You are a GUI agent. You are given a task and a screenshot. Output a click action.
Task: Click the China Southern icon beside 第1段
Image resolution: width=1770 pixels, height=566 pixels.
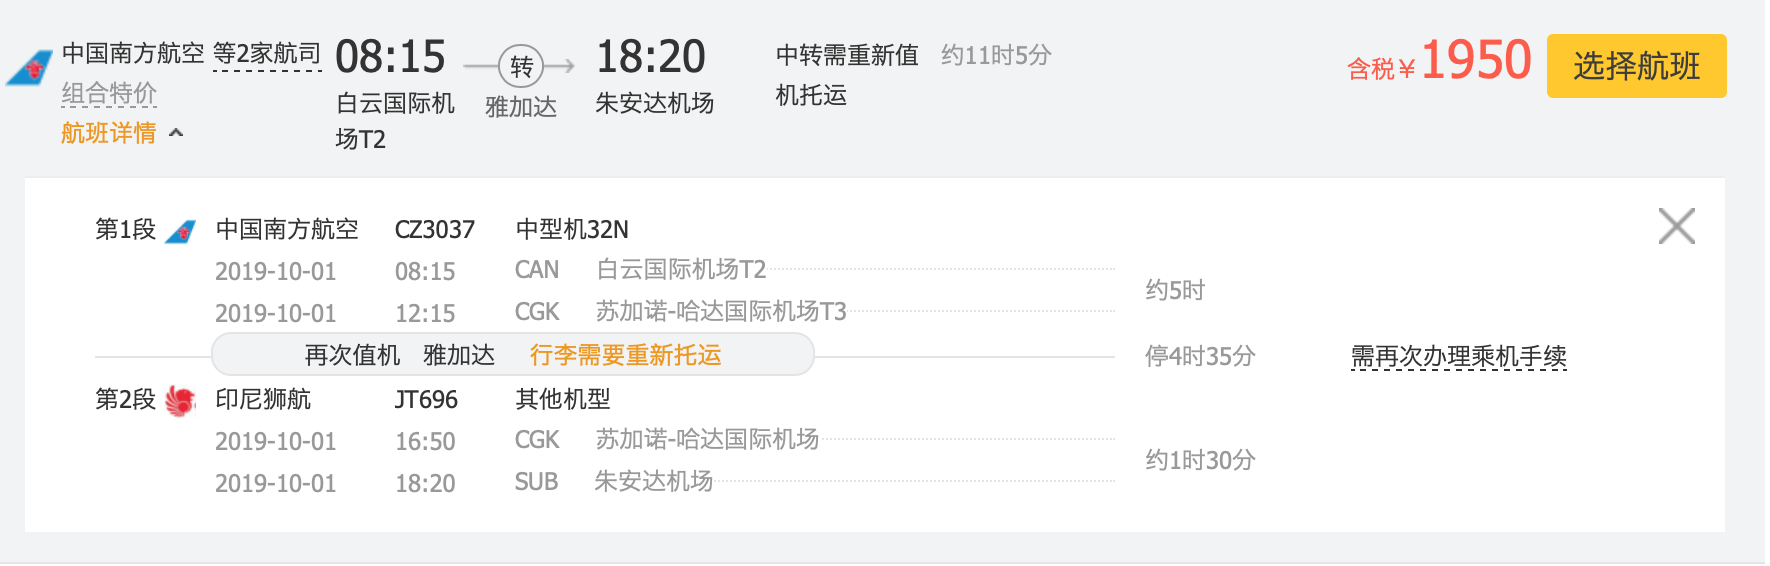180,231
